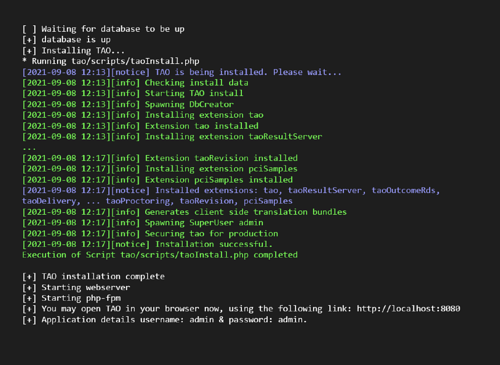Click the 'Application details username: admin' line

(x=165, y=320)
